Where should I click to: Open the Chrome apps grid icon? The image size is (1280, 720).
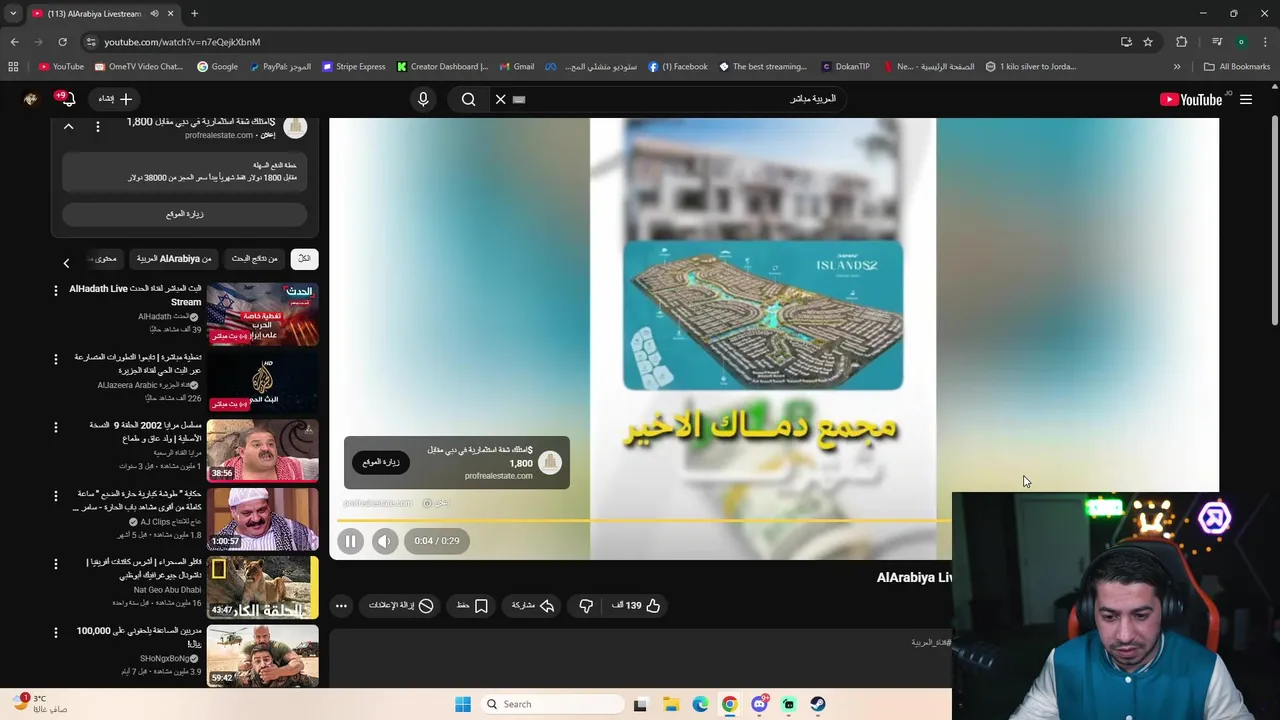tap(13, 67)
